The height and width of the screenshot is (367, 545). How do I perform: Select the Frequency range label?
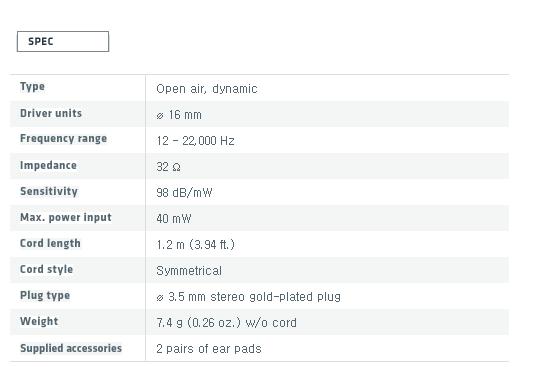[x=64, y=139]
